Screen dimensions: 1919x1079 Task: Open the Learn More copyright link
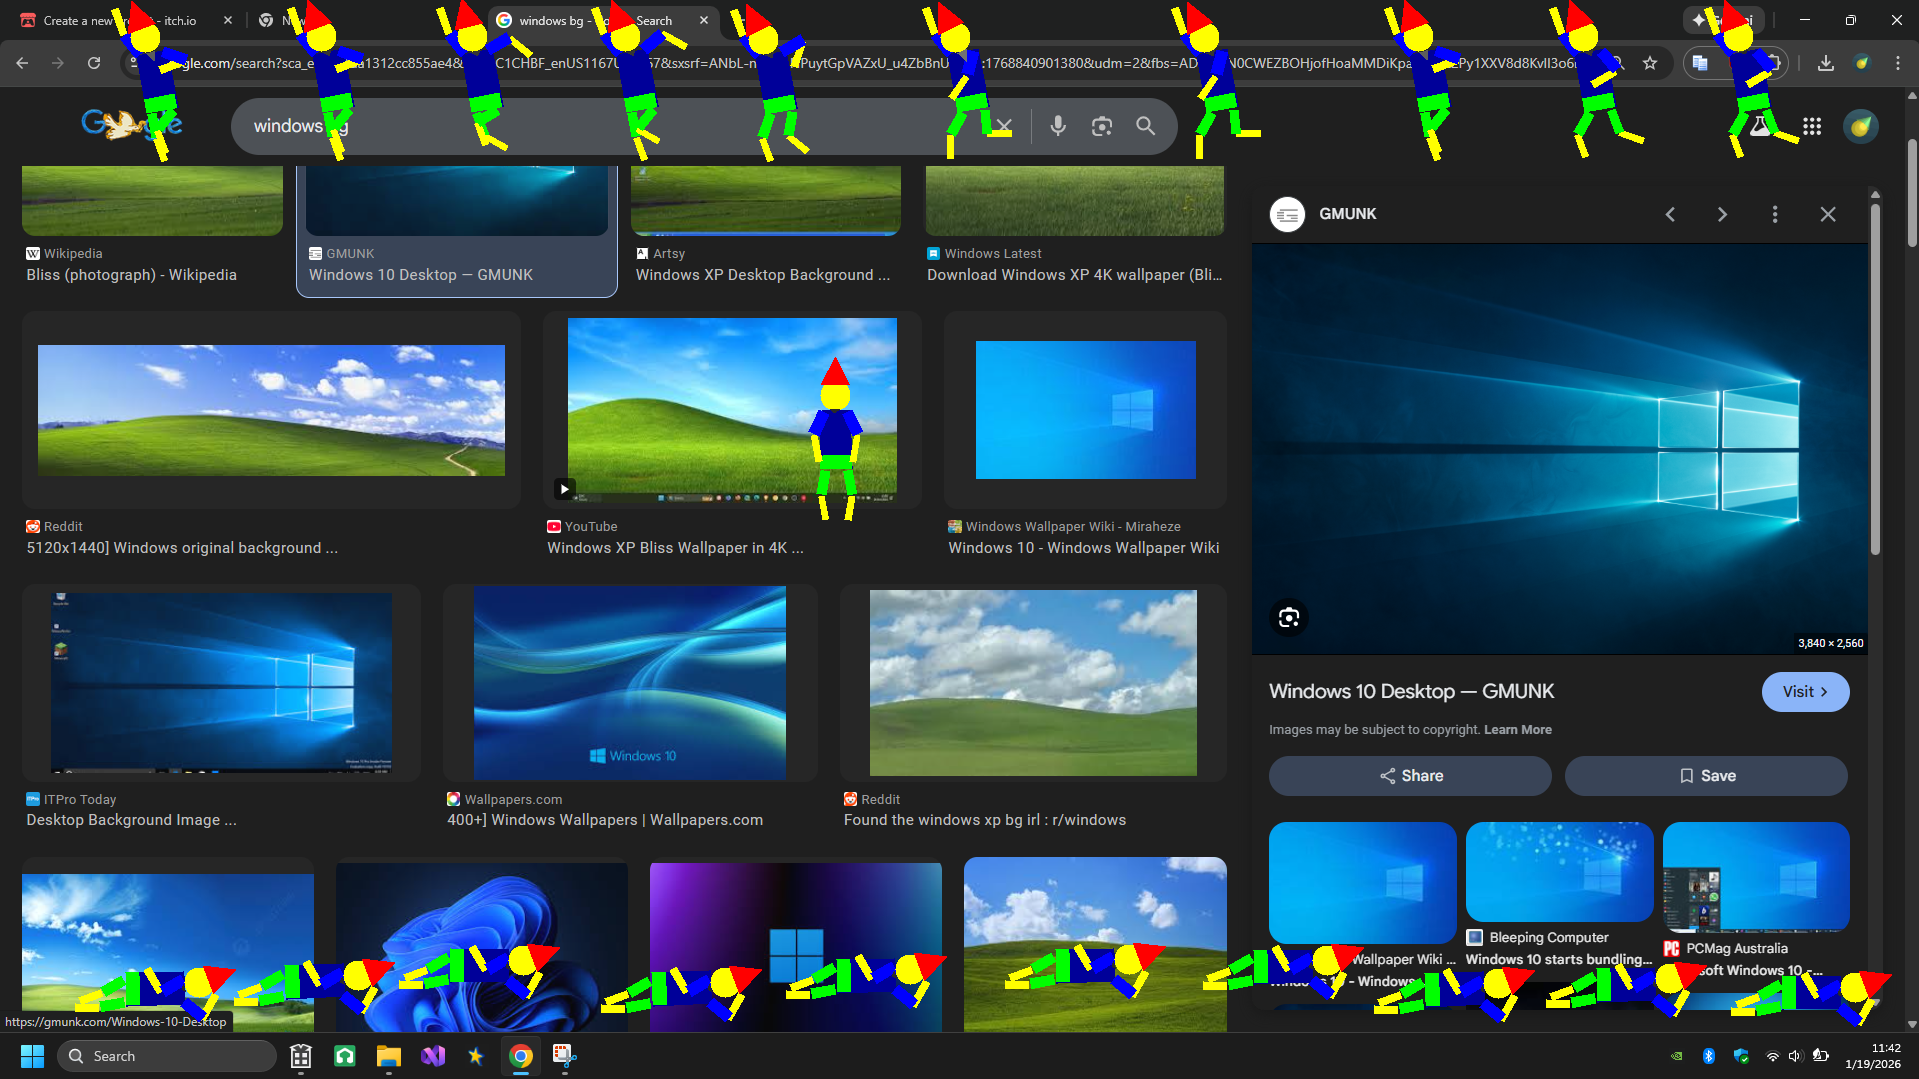coord(1517,730)
